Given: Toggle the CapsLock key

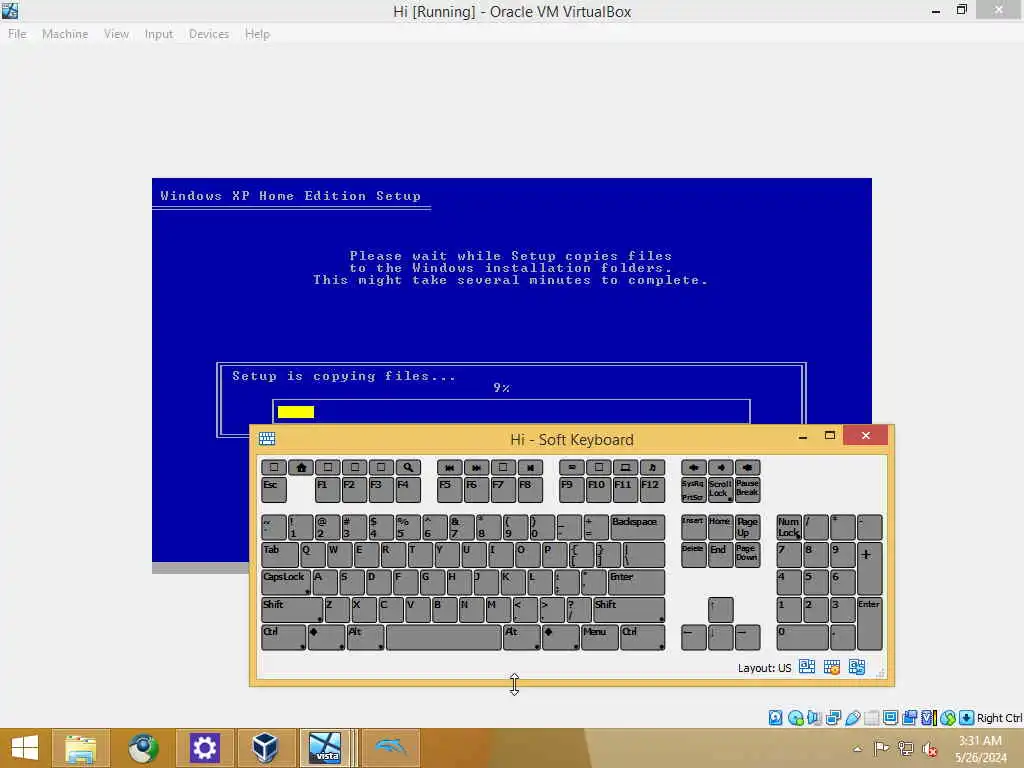Looking at the screenshot, I should (x=286, y=582).
